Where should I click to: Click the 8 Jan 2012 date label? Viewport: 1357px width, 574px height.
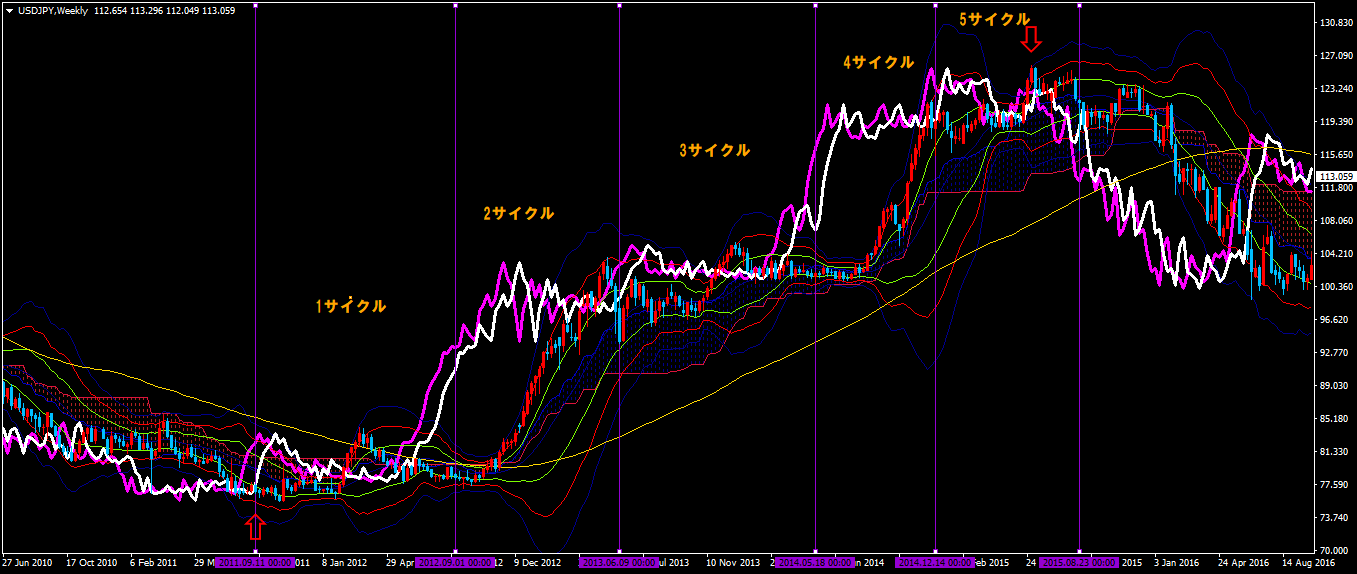coord(345,563)
